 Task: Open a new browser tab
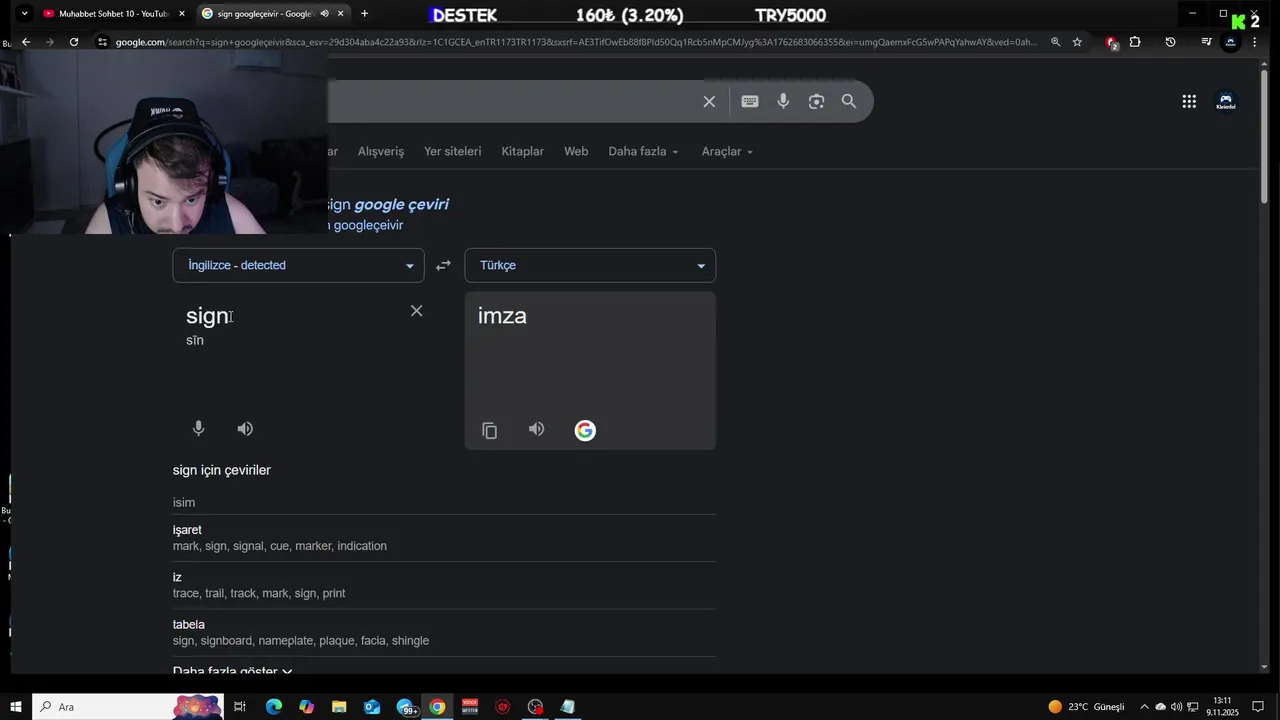[x=364, y=14]
